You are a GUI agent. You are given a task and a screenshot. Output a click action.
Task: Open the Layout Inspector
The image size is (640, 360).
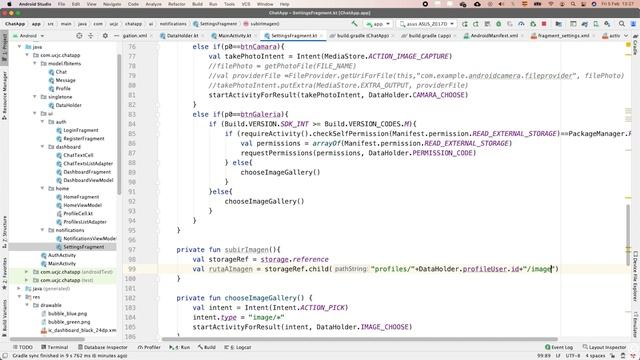coord(604,347)
